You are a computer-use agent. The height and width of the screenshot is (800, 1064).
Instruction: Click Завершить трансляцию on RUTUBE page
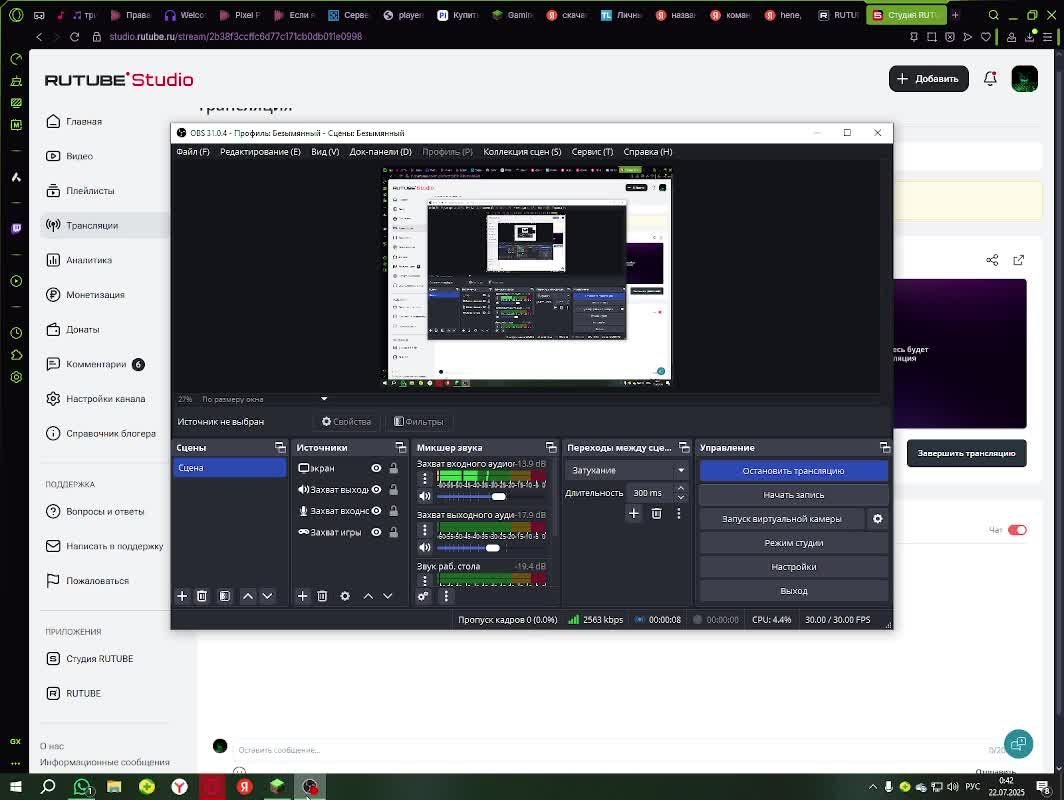click(x=966, y=453)
